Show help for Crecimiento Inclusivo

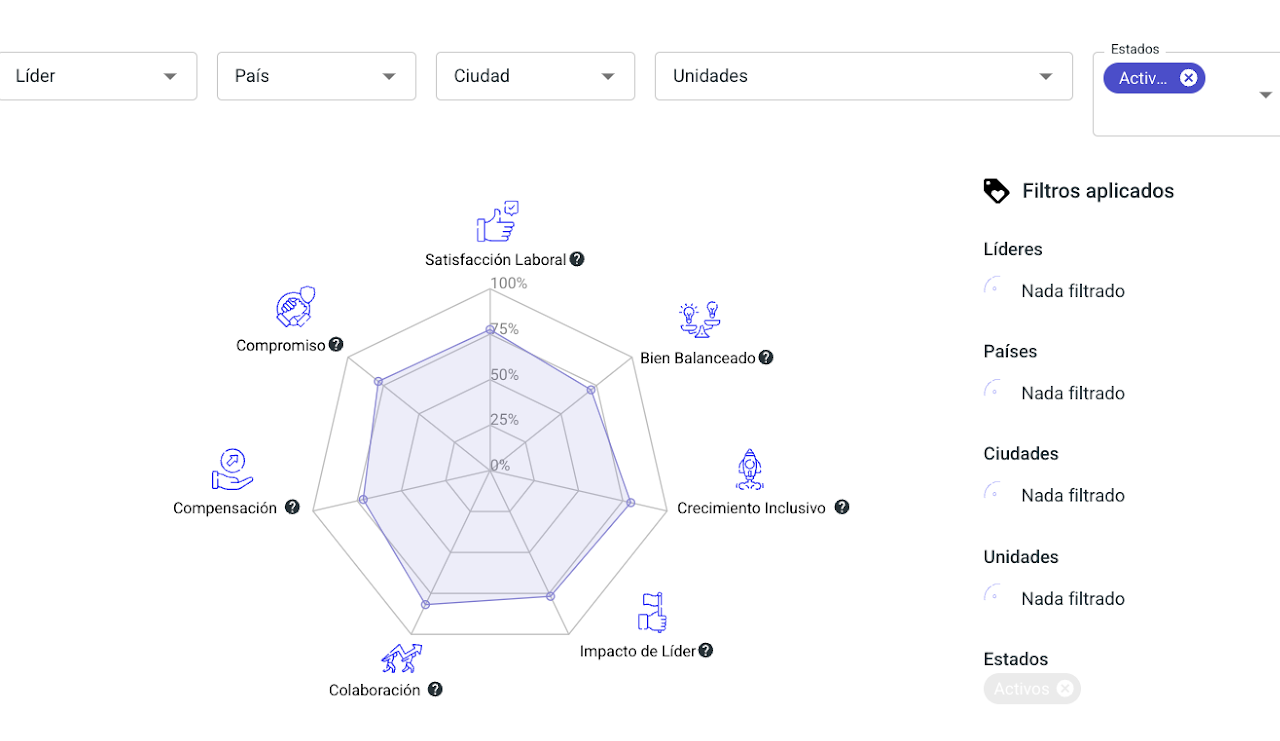click(842, 507)
